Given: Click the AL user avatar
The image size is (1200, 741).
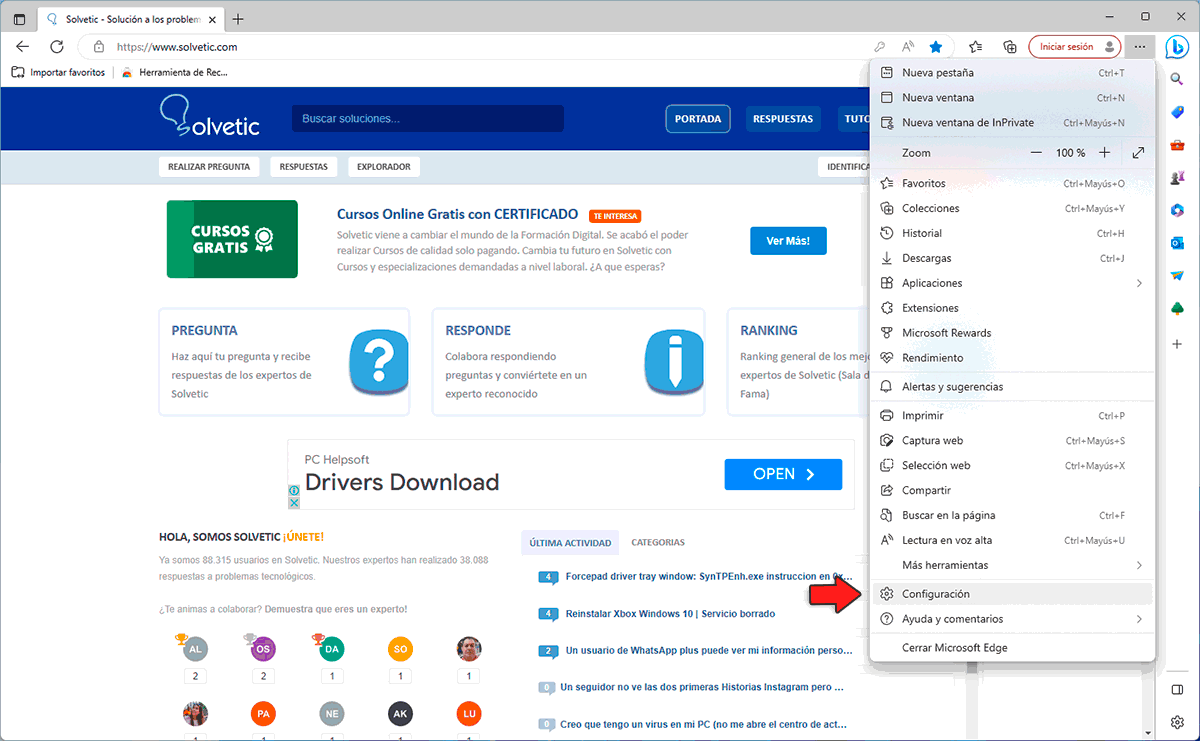Looking at the screenshot, I should point(197,649).
